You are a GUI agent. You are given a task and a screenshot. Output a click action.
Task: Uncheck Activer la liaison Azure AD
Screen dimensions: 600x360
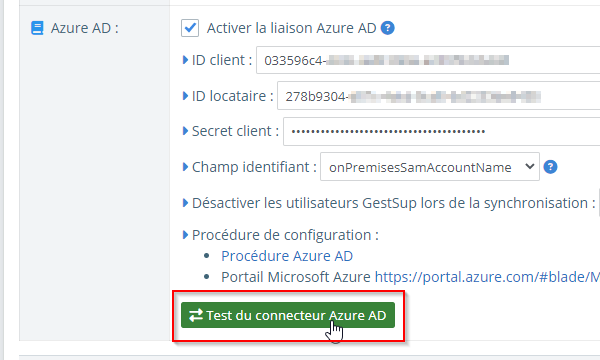(x=190, y=28)
